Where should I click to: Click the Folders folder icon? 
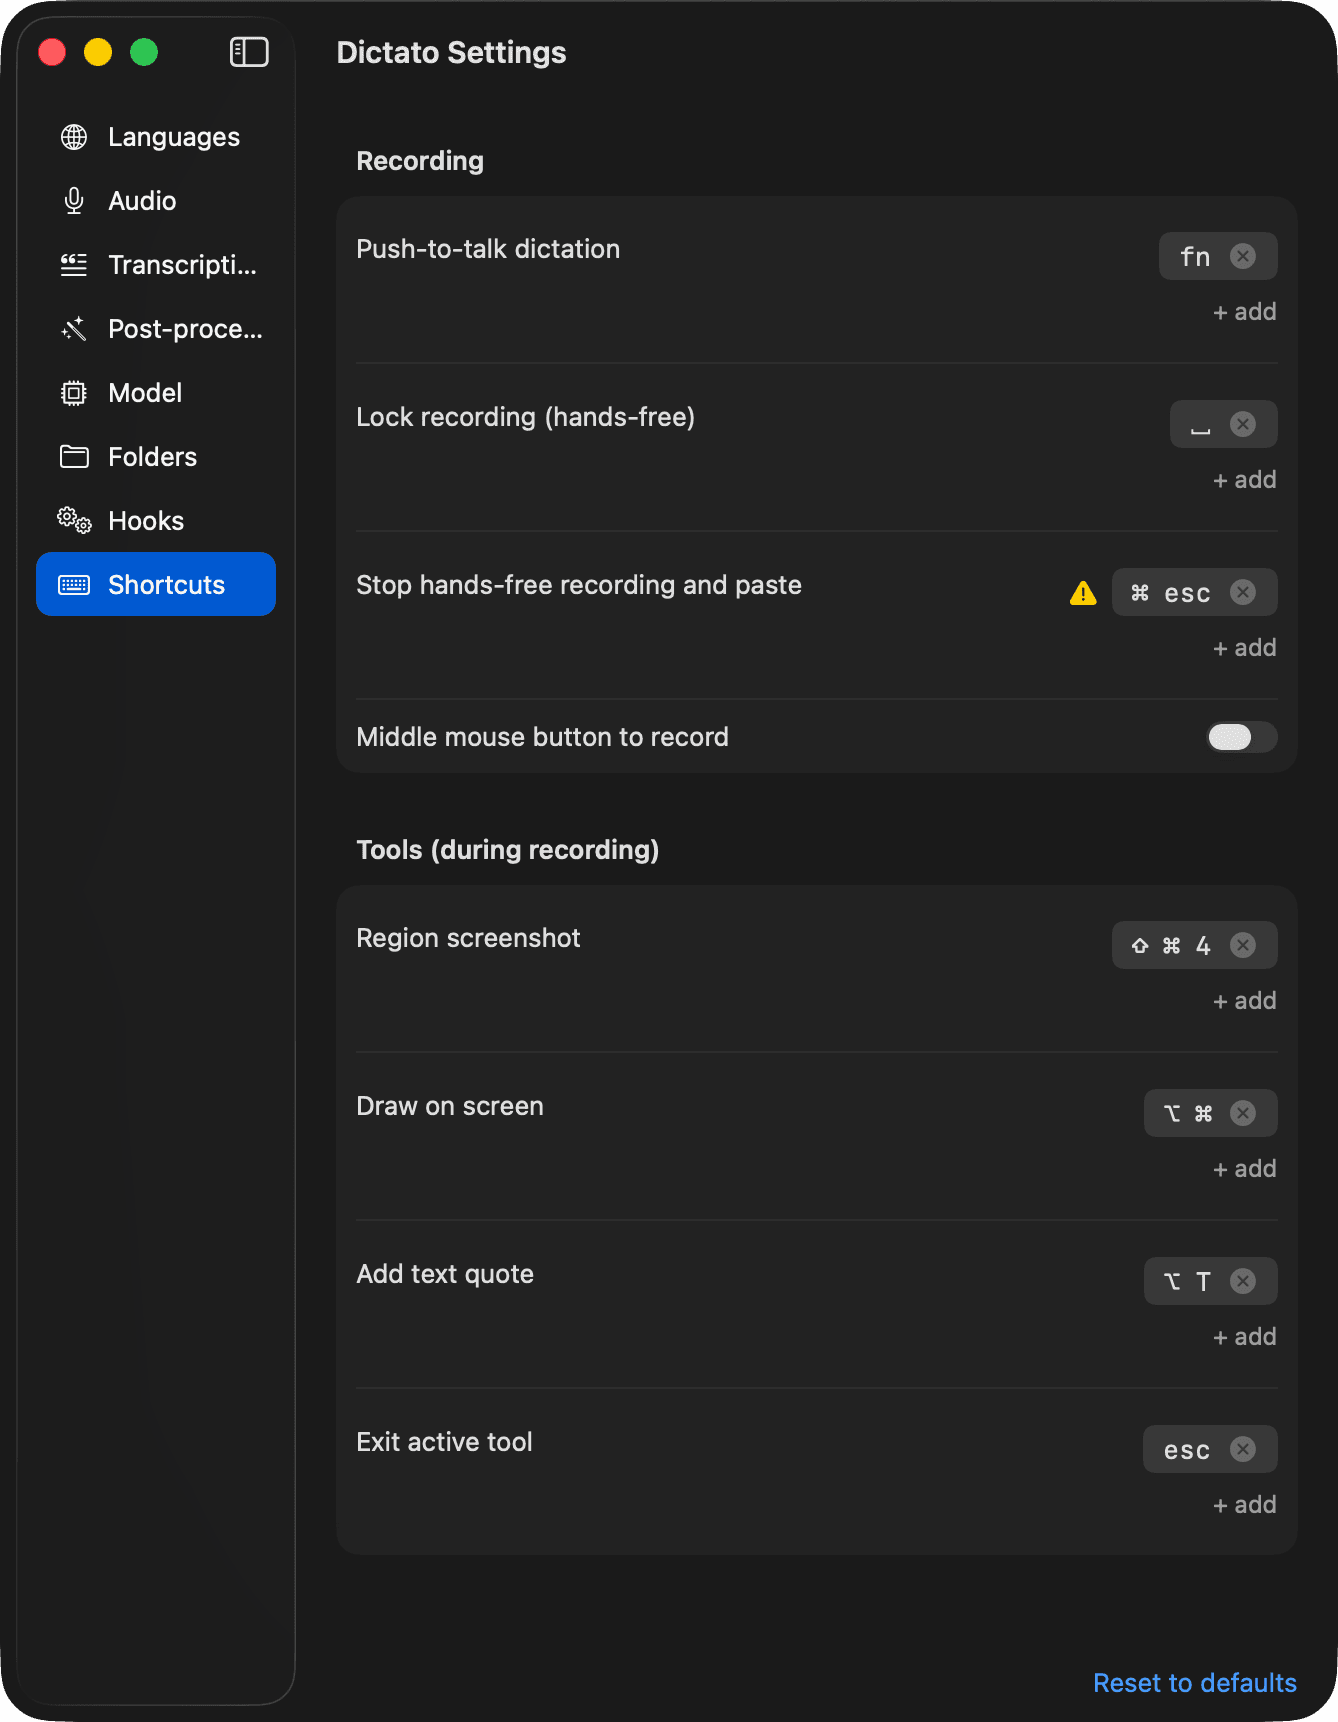pyautogui.click(x=74, y=457)
